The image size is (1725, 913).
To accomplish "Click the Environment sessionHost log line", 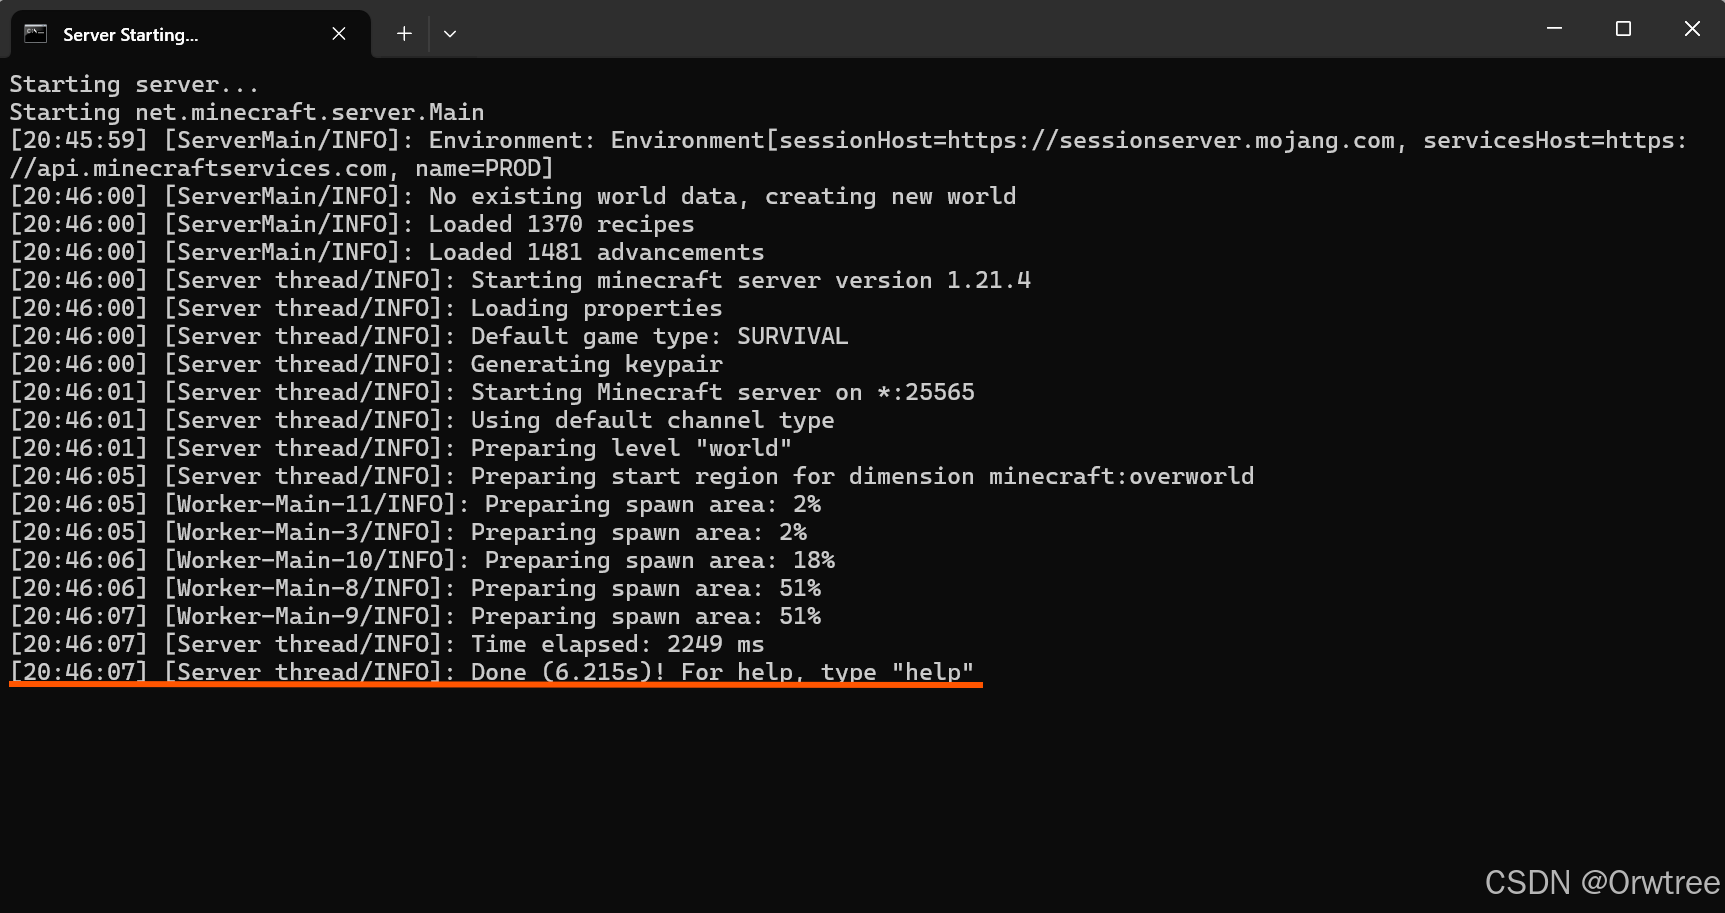I will [x=848, y=141].
